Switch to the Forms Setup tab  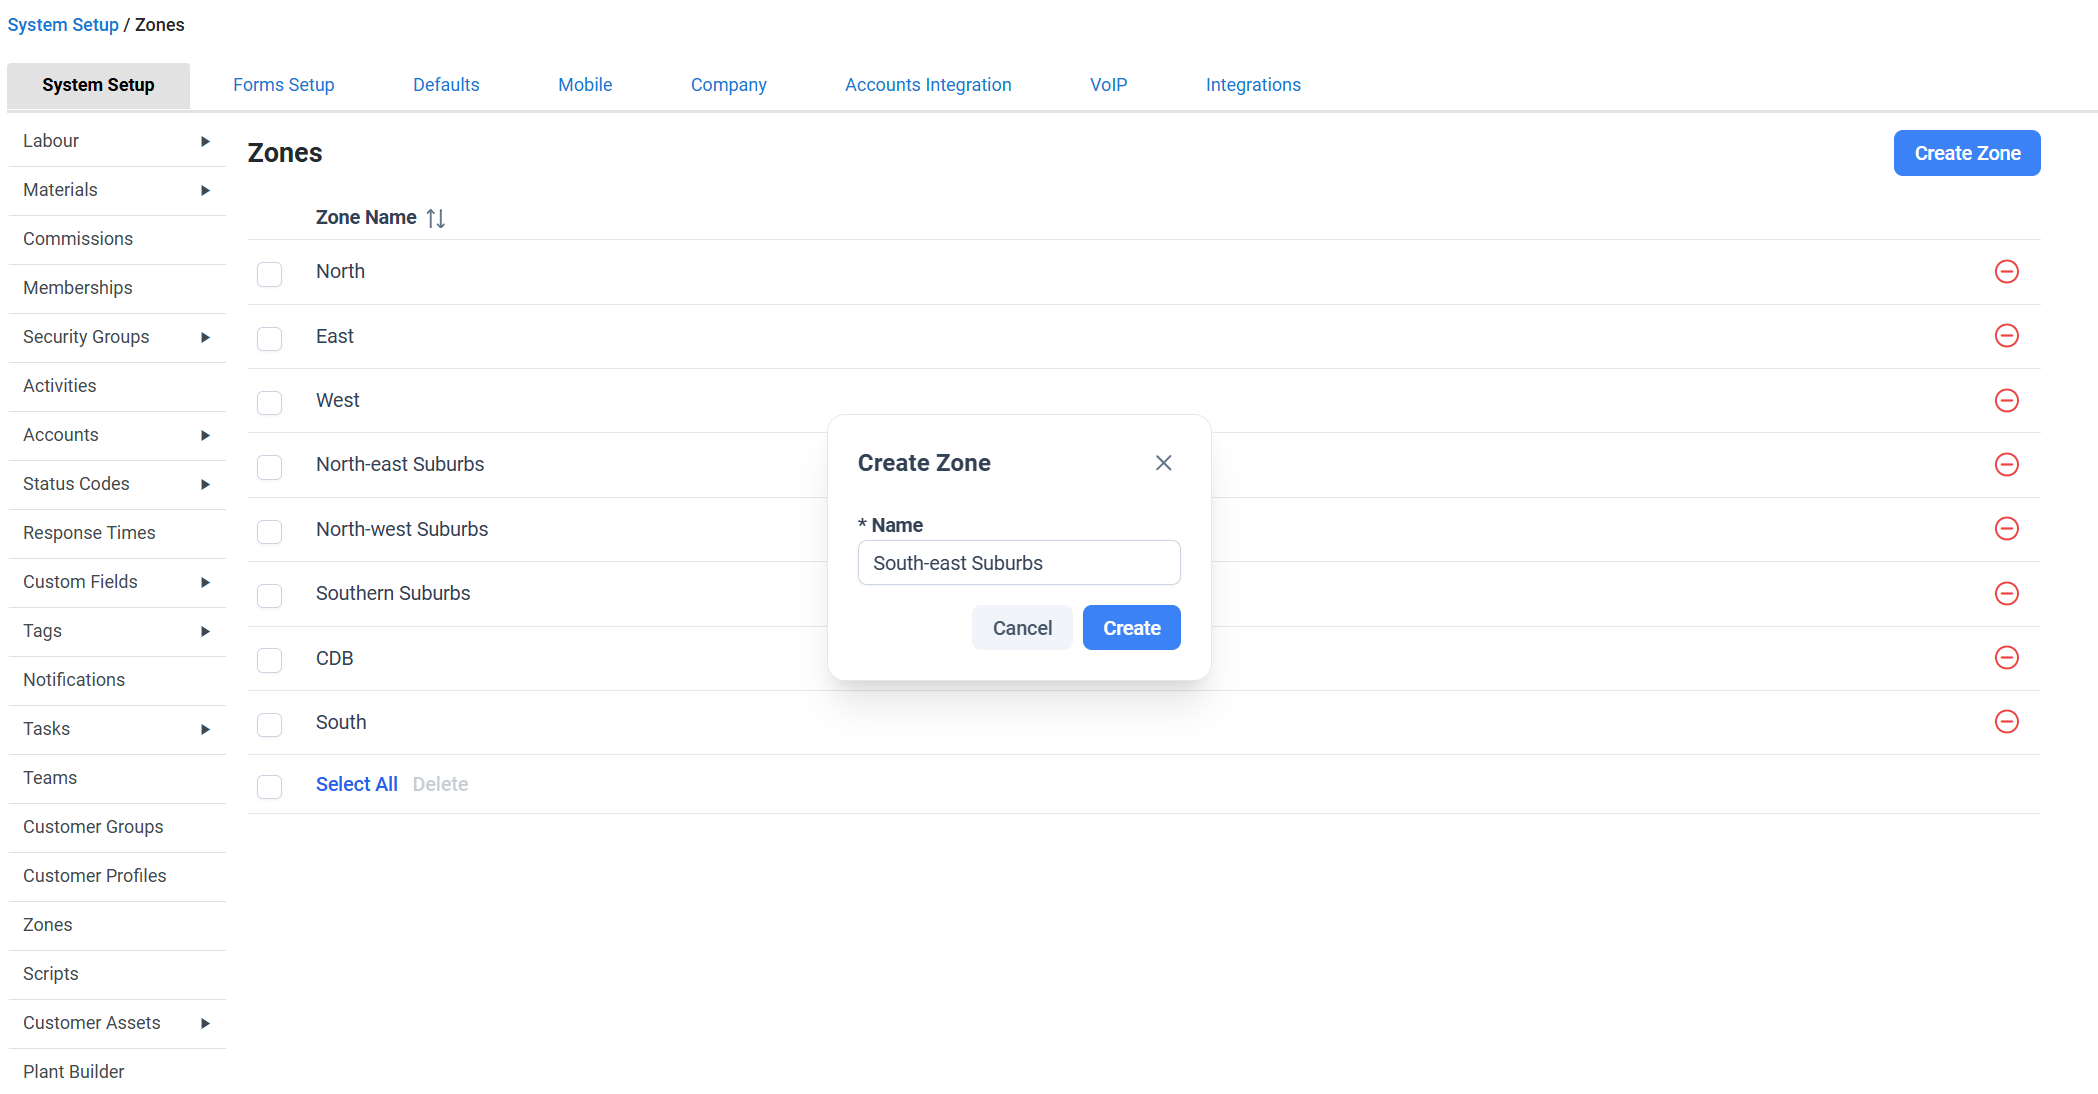[284, 85]
